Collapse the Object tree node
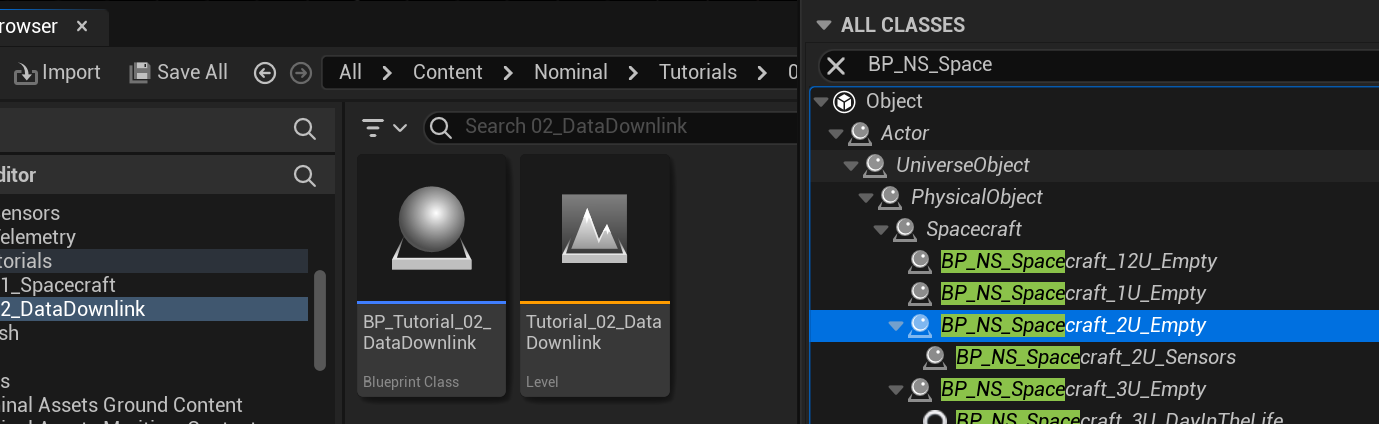 tap(821, 101)
